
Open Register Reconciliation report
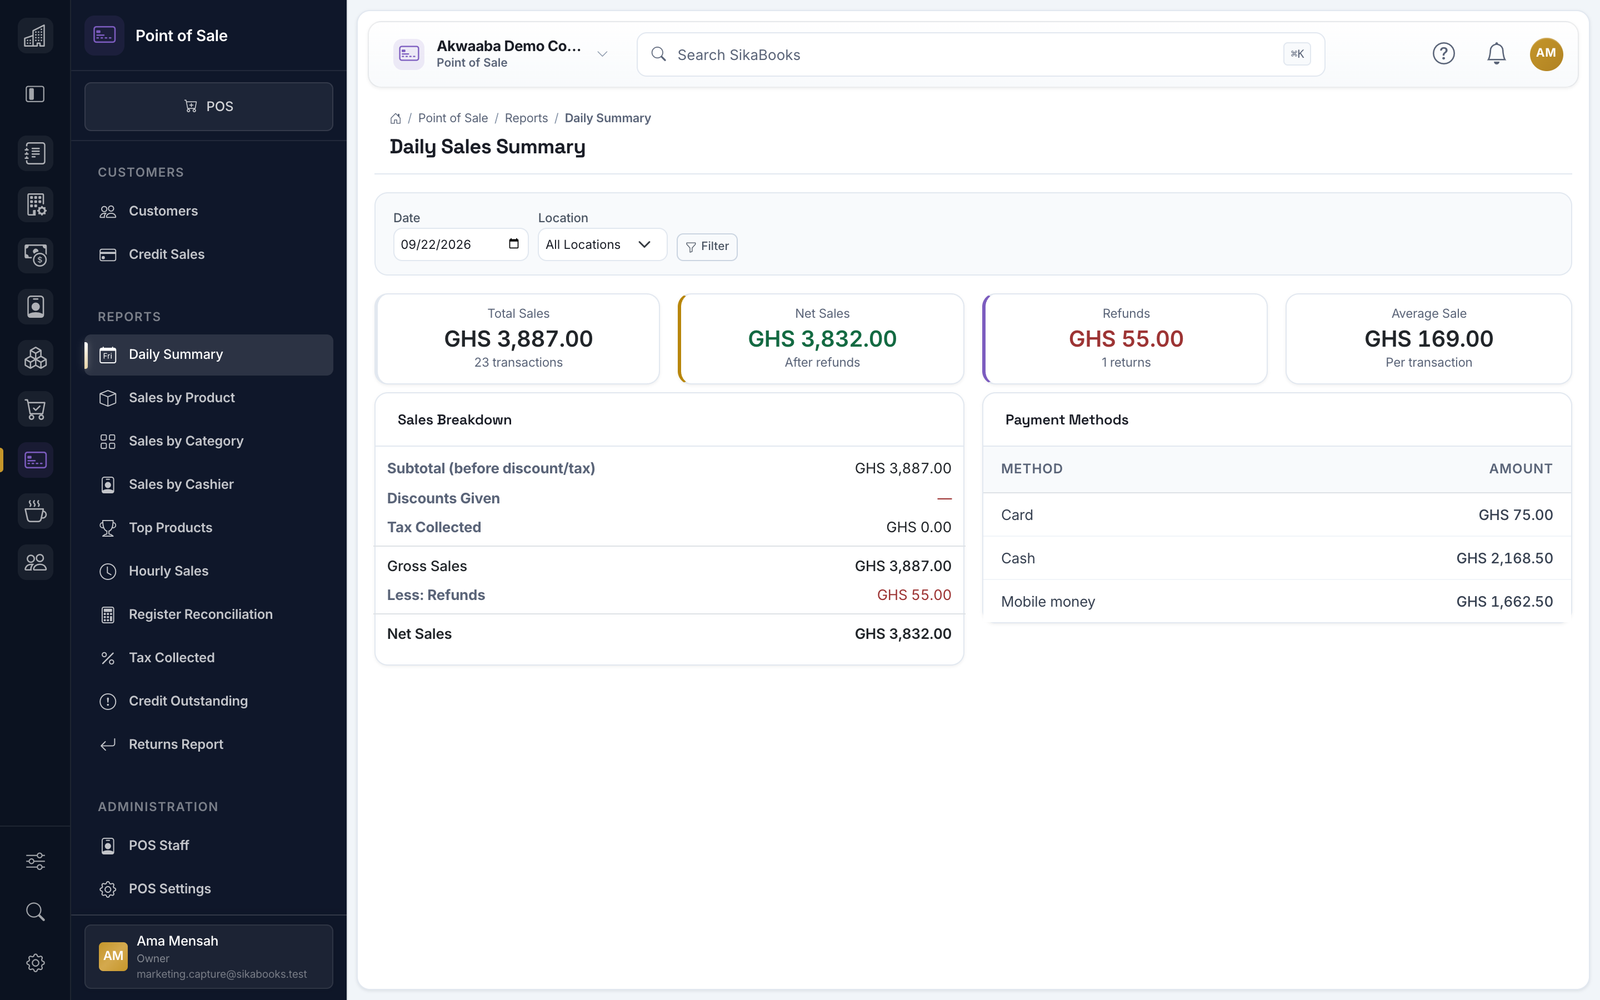pos(209,615)
